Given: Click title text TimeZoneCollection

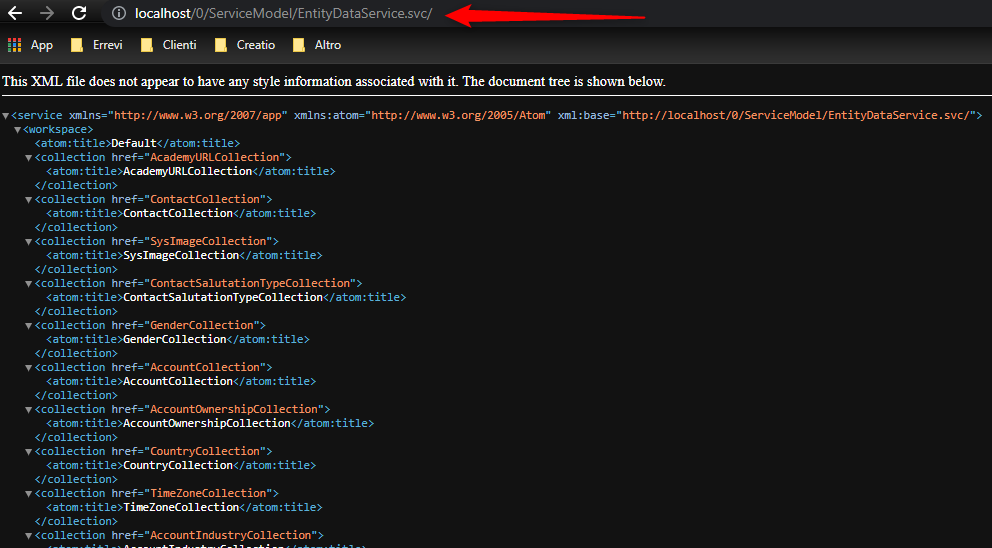Looking at the screenshot, I should [181, 507].
